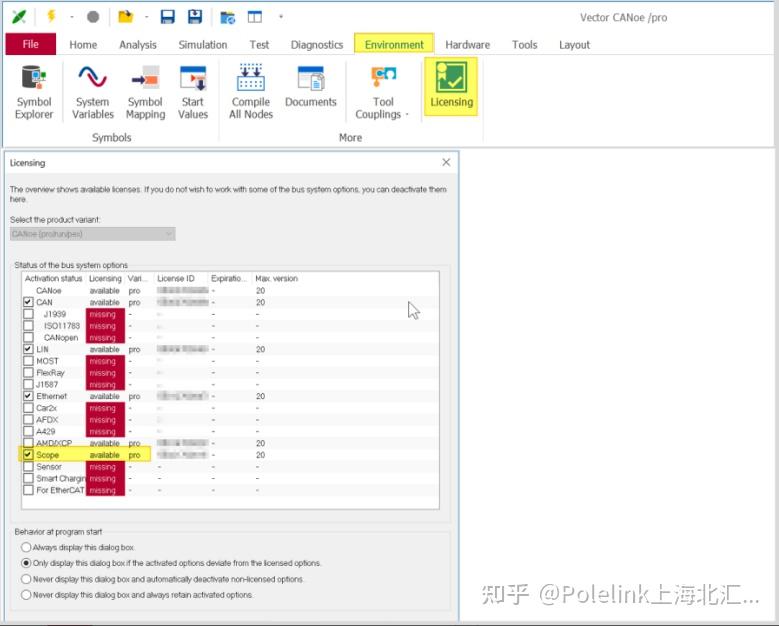Select Never display and retain activated options
The height and width of the screenshot is (626, 779).
pyautogui.click(x=26, y=595)
